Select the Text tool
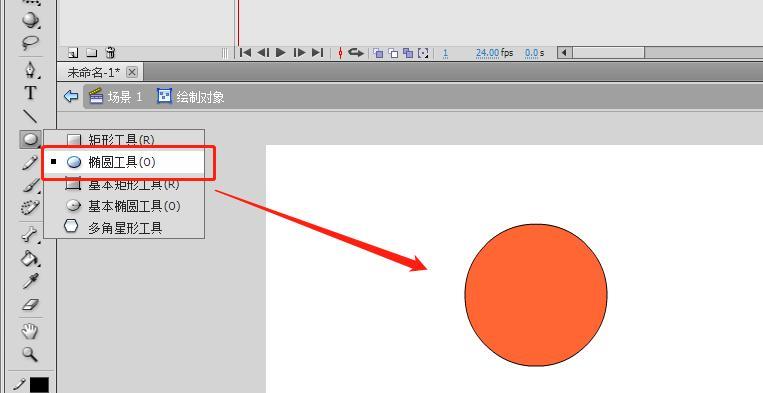This screenshot has width=763, height=393. (x=30, y=92)
